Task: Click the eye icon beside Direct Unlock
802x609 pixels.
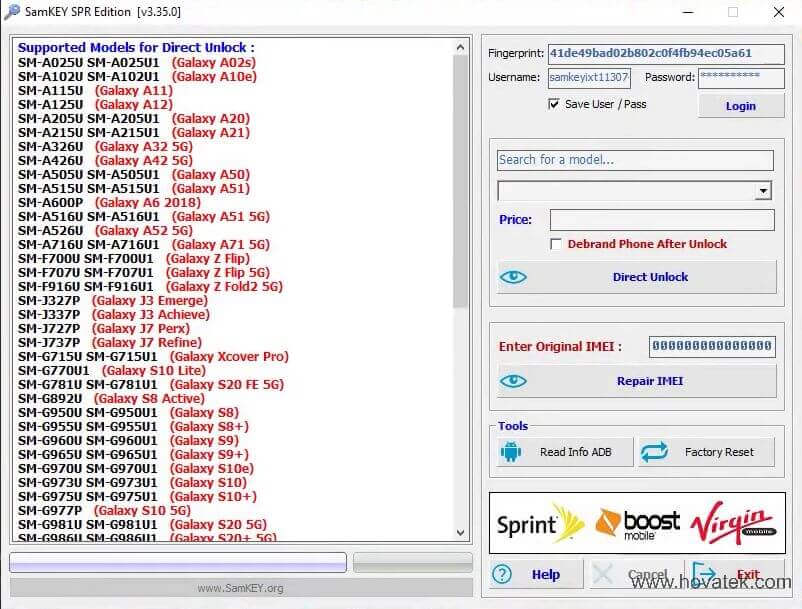Action: tap(513, 277)
